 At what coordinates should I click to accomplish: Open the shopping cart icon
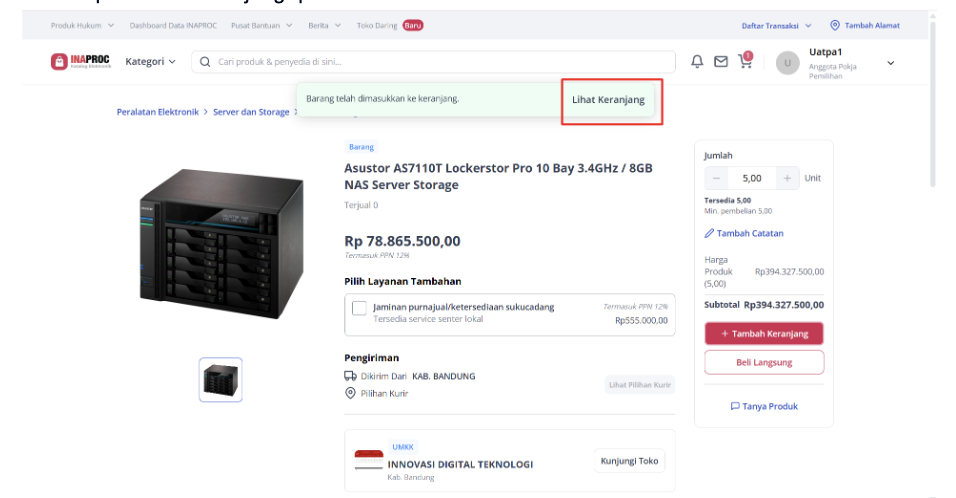tap(745, 60)
